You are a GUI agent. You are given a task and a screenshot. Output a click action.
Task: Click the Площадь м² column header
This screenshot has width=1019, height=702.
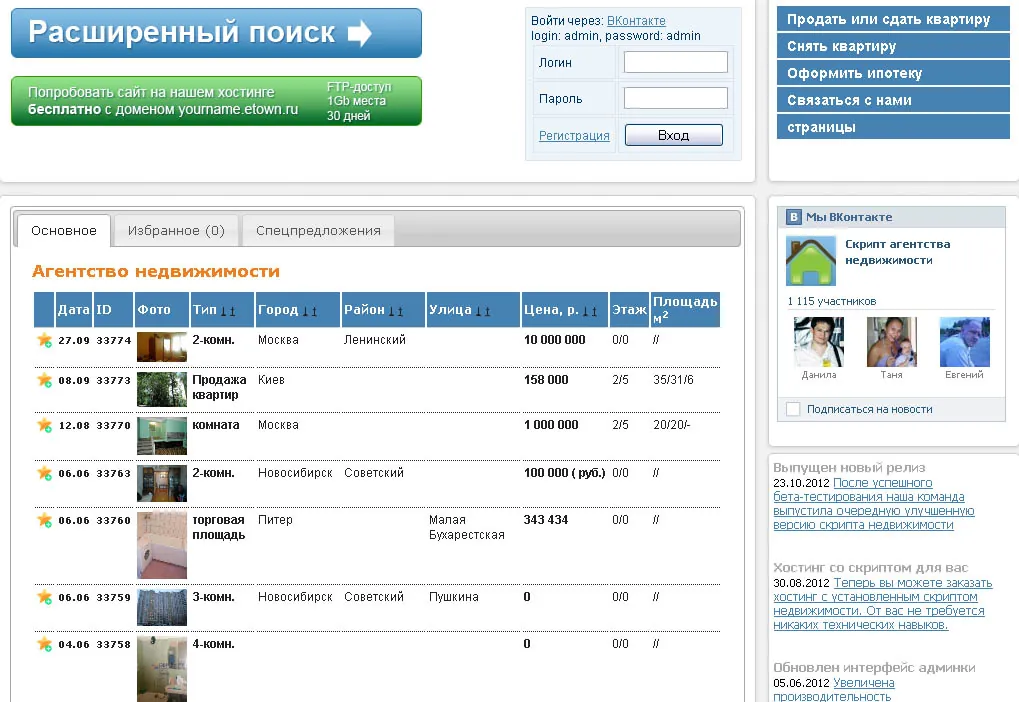[686, 309]
